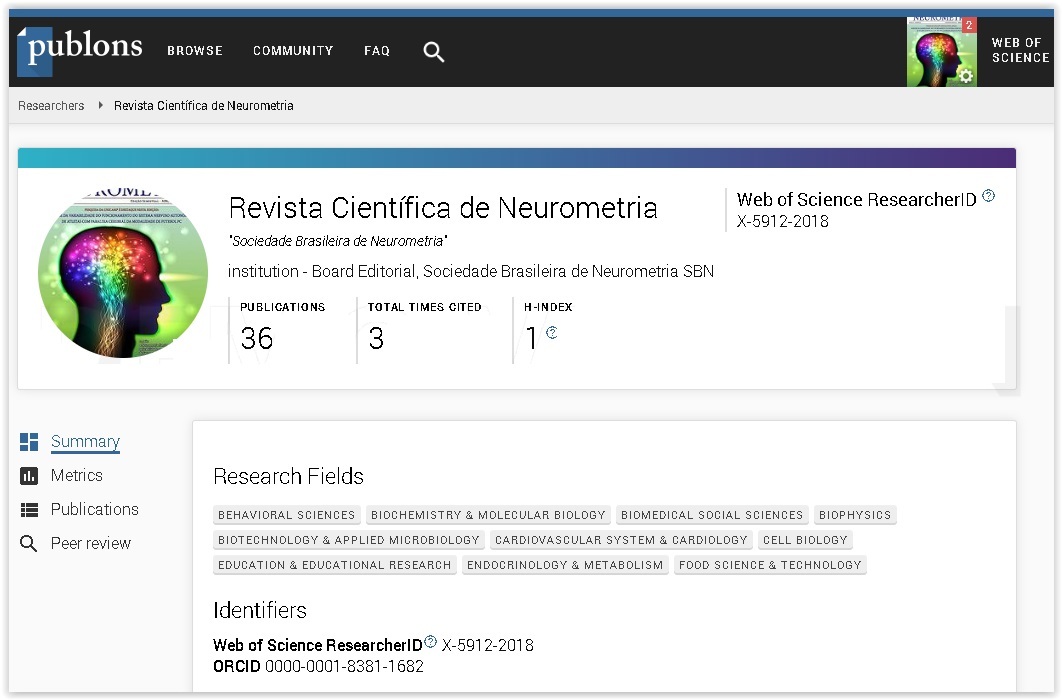1062x700 pixels.
Task: Click the current breadcrumb Revista Científica de Neurometria
Action: click(x=204, y=106)
